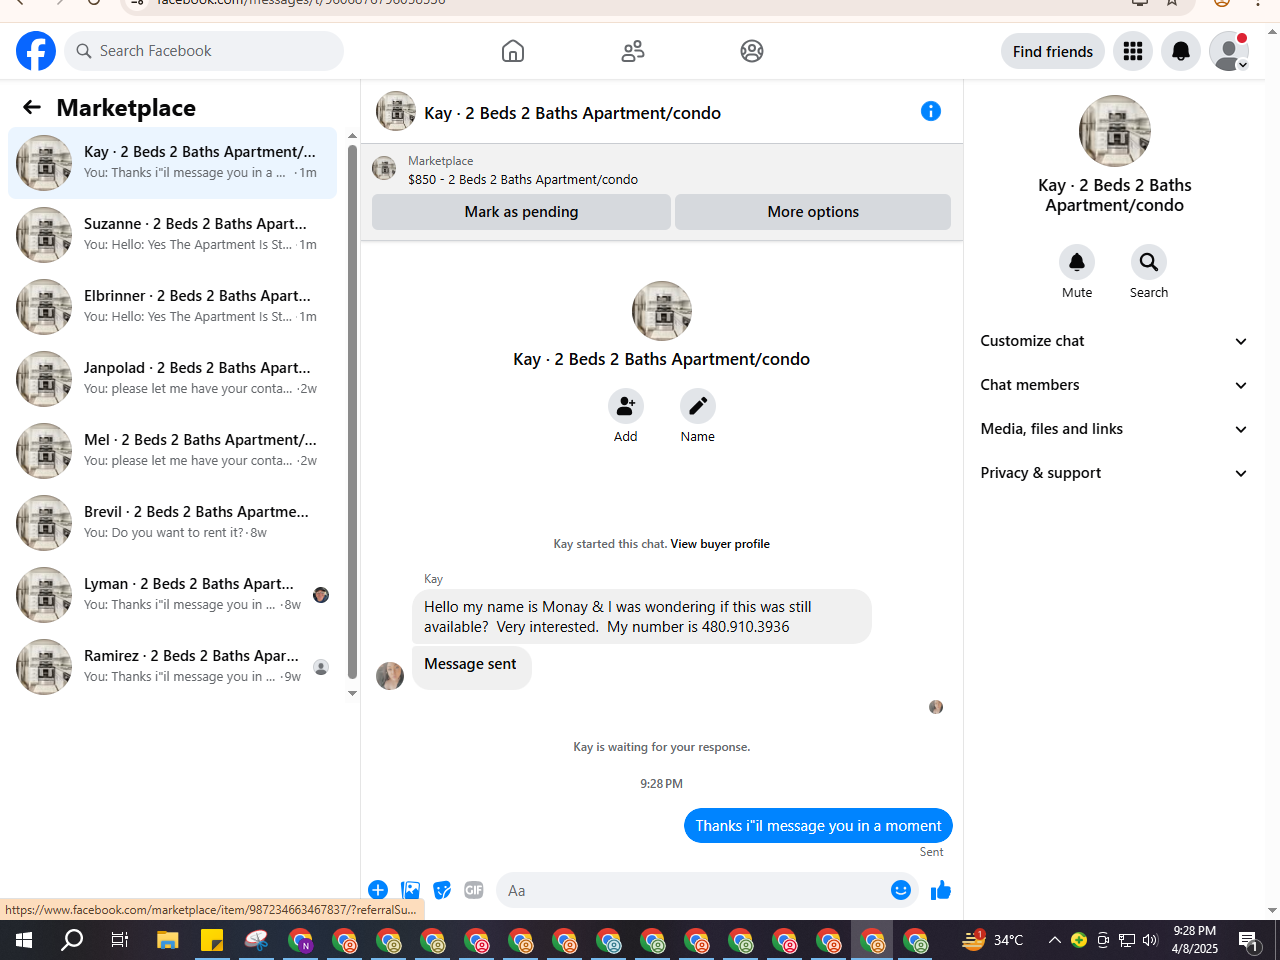The height and width of the screenshot is (960, 1280).
Task: Open File Explorer from taskbar
Action: (167, 940)
